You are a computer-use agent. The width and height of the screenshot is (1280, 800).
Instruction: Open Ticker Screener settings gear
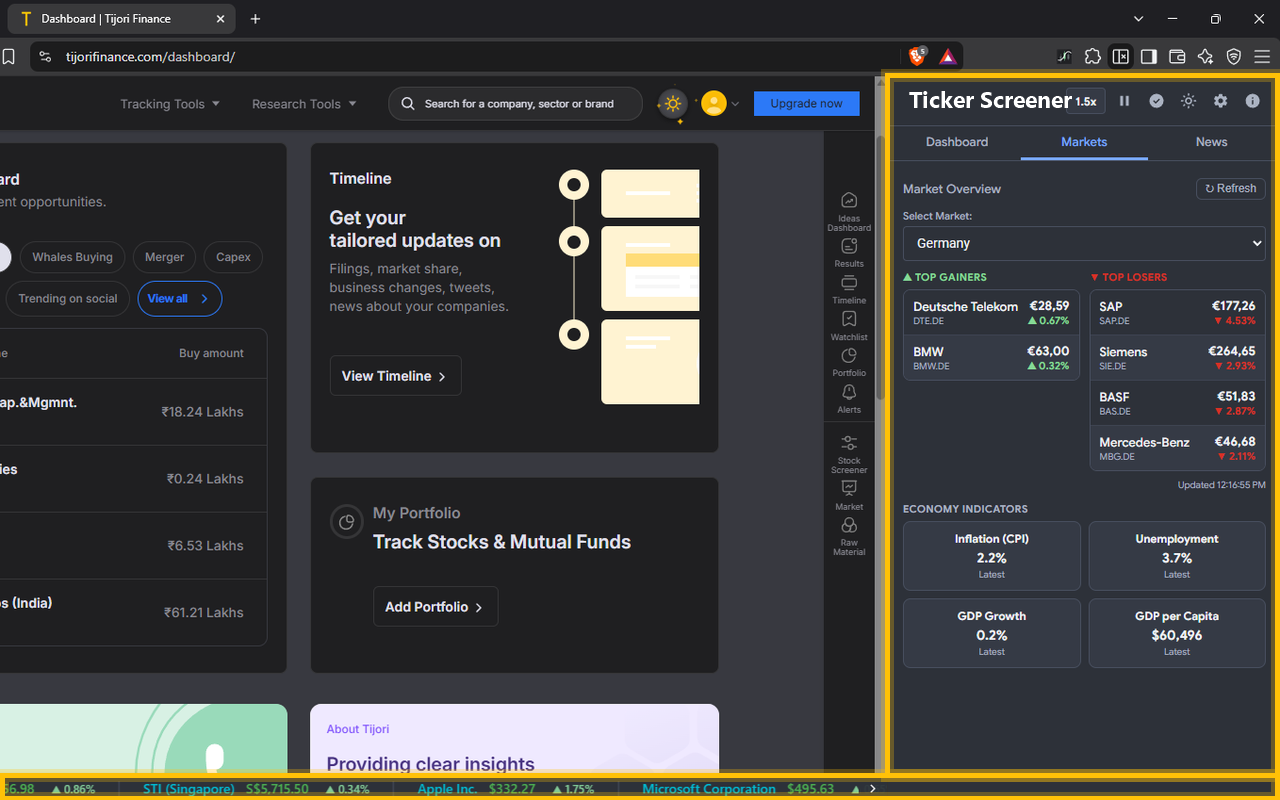pos(1220,101)
